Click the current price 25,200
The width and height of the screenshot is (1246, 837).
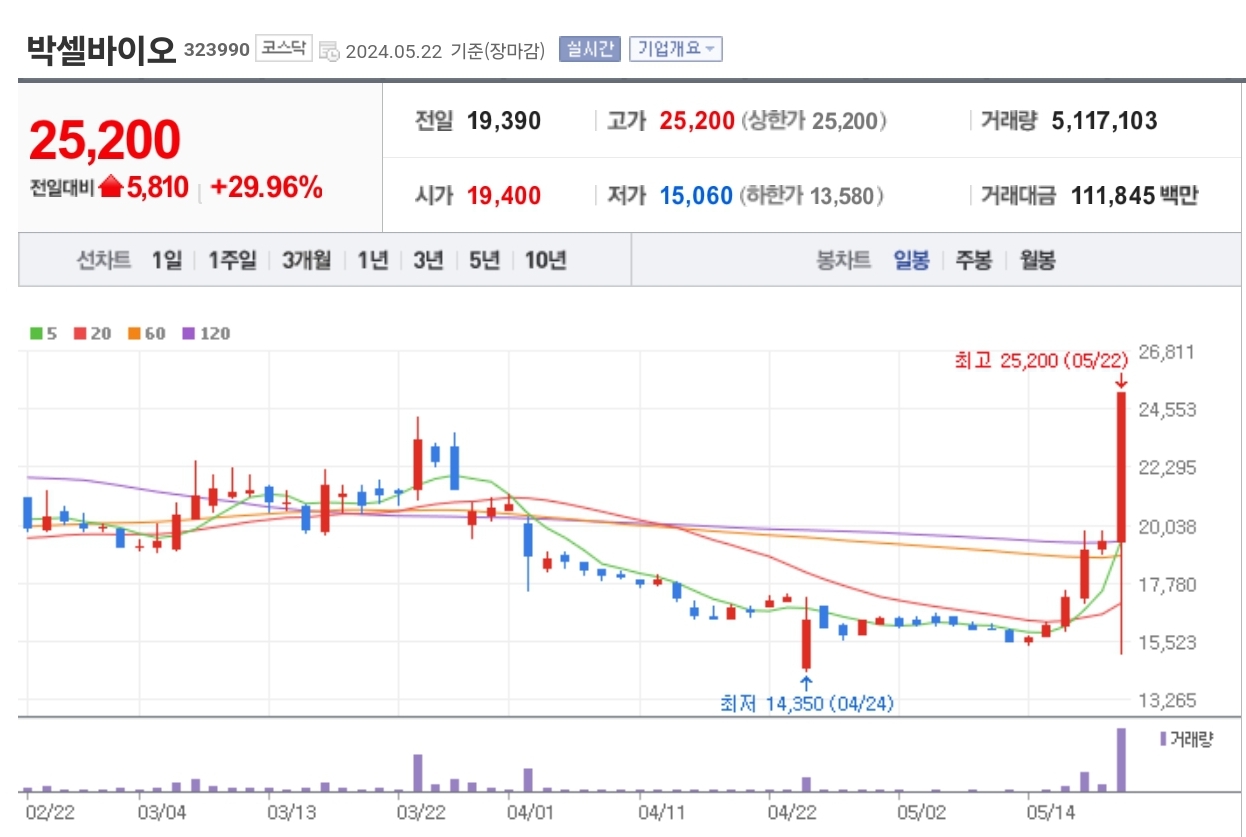click(x=105, y=140)
